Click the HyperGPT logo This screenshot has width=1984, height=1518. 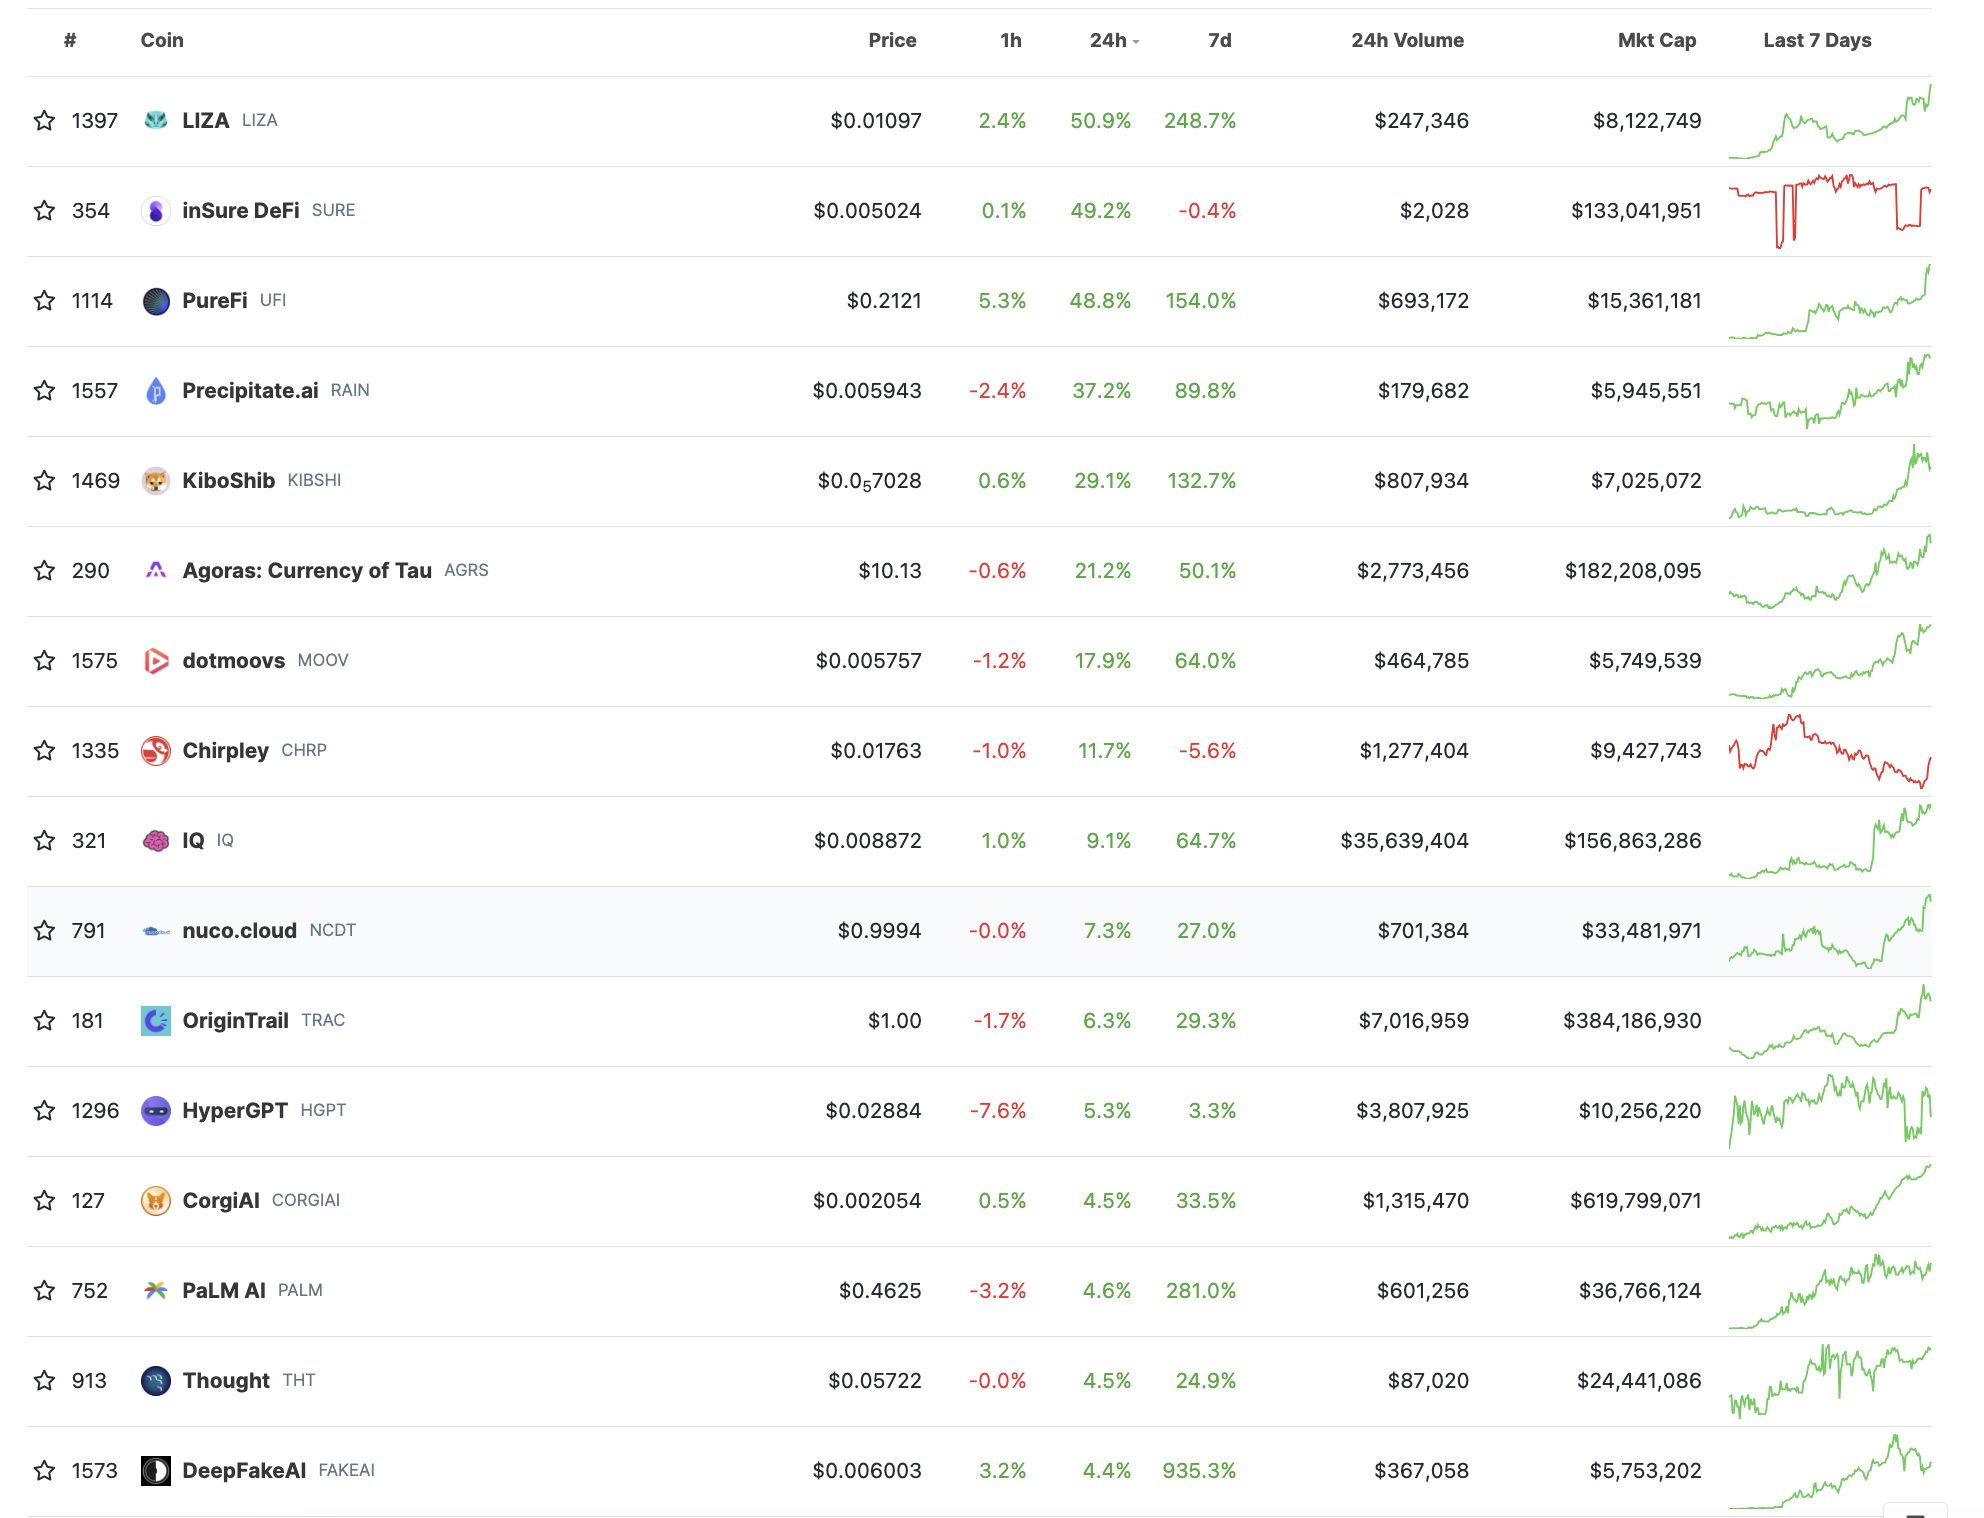coord(156,1111)
